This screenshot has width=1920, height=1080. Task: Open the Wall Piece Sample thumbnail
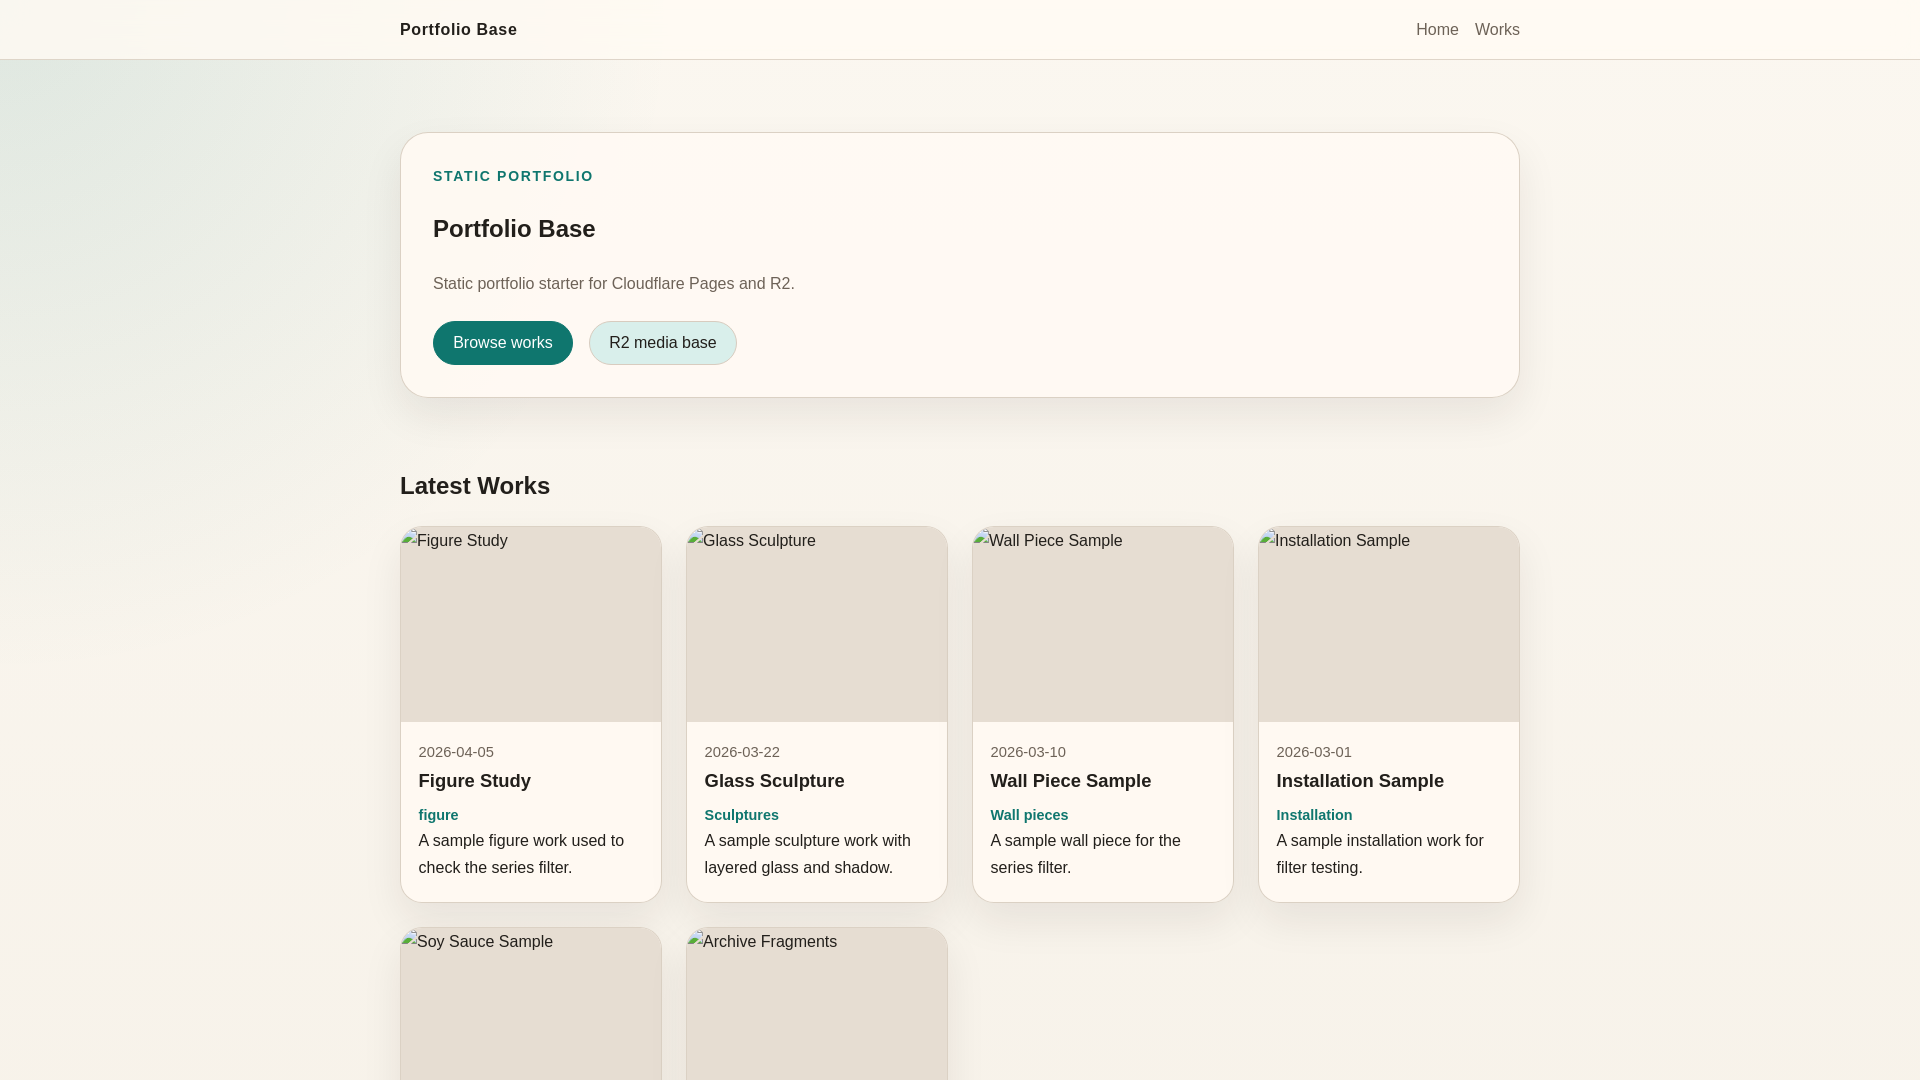tap(1103, 624)
